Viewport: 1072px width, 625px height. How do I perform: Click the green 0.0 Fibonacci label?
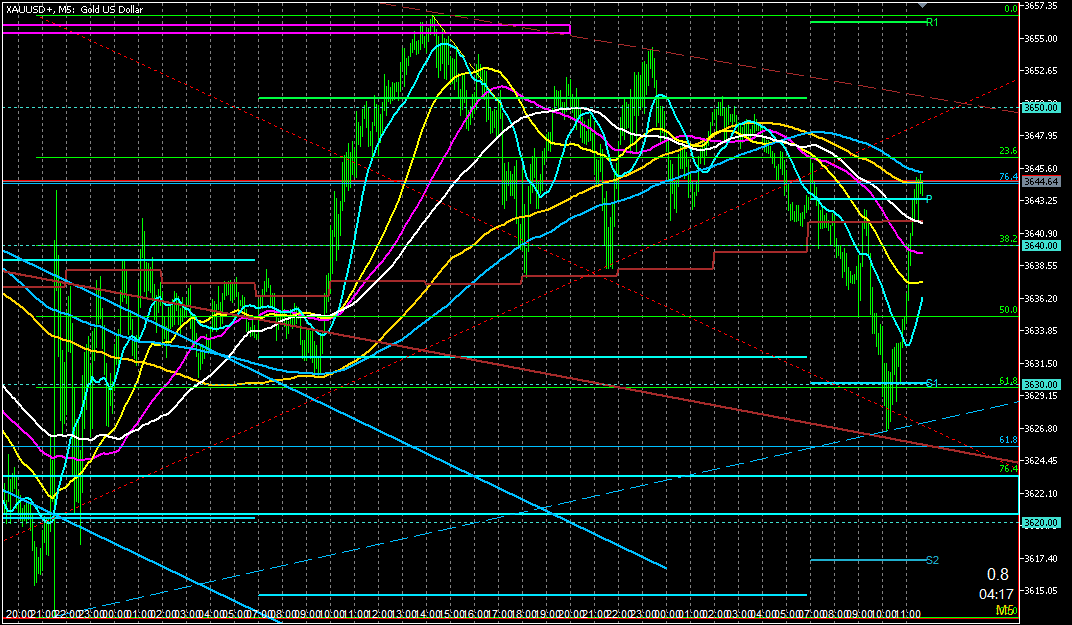coord(1010,8)
